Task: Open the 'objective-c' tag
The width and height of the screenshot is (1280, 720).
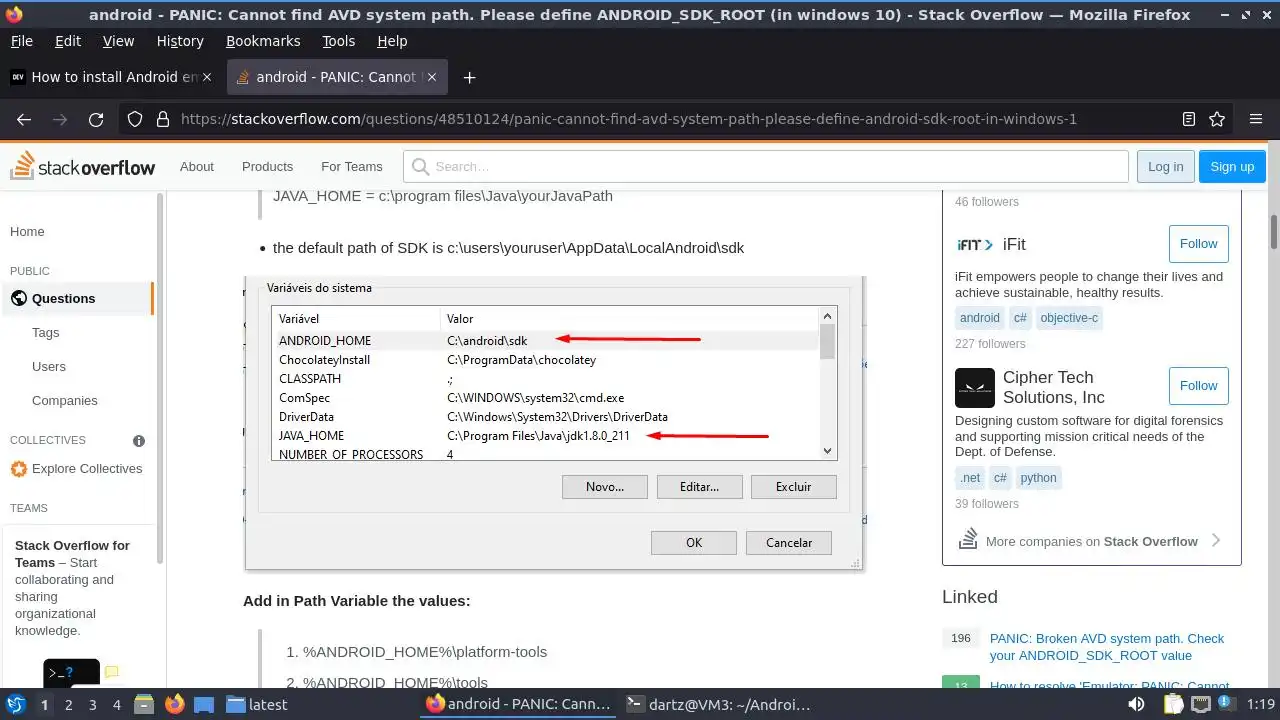Action: click(x=1068, y=318)
